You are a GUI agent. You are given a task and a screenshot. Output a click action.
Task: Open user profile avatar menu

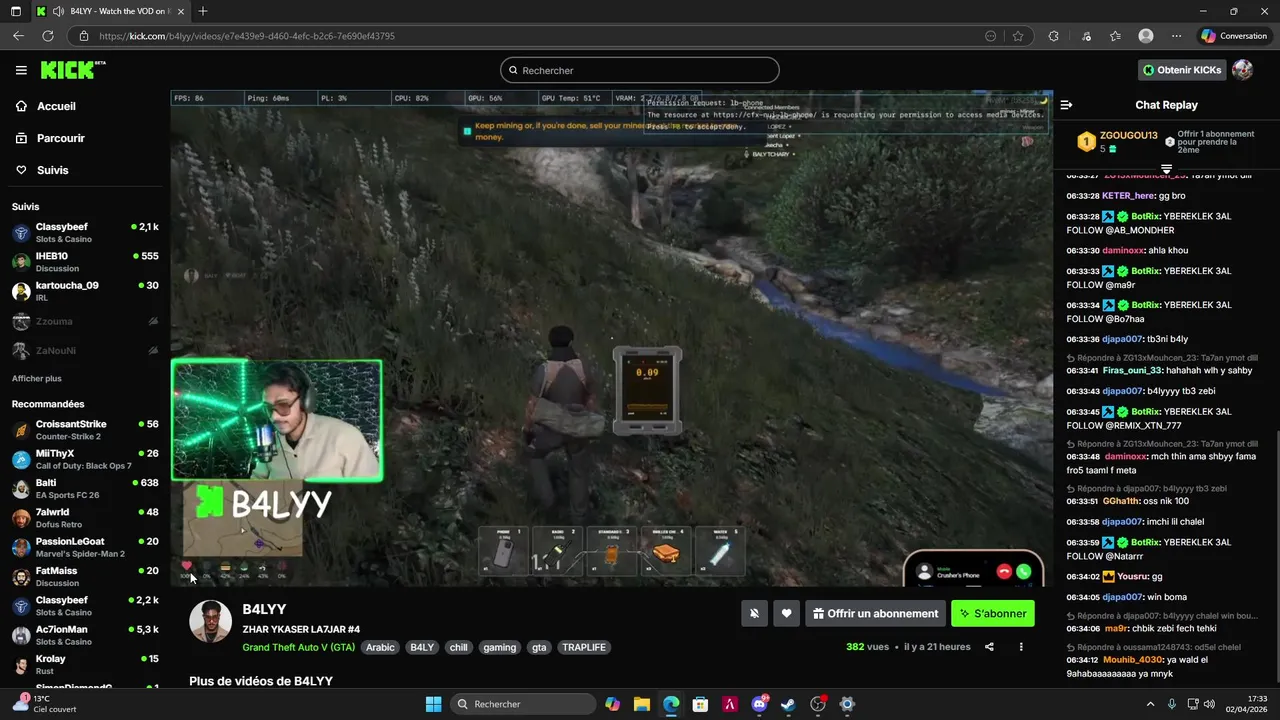1242,70
